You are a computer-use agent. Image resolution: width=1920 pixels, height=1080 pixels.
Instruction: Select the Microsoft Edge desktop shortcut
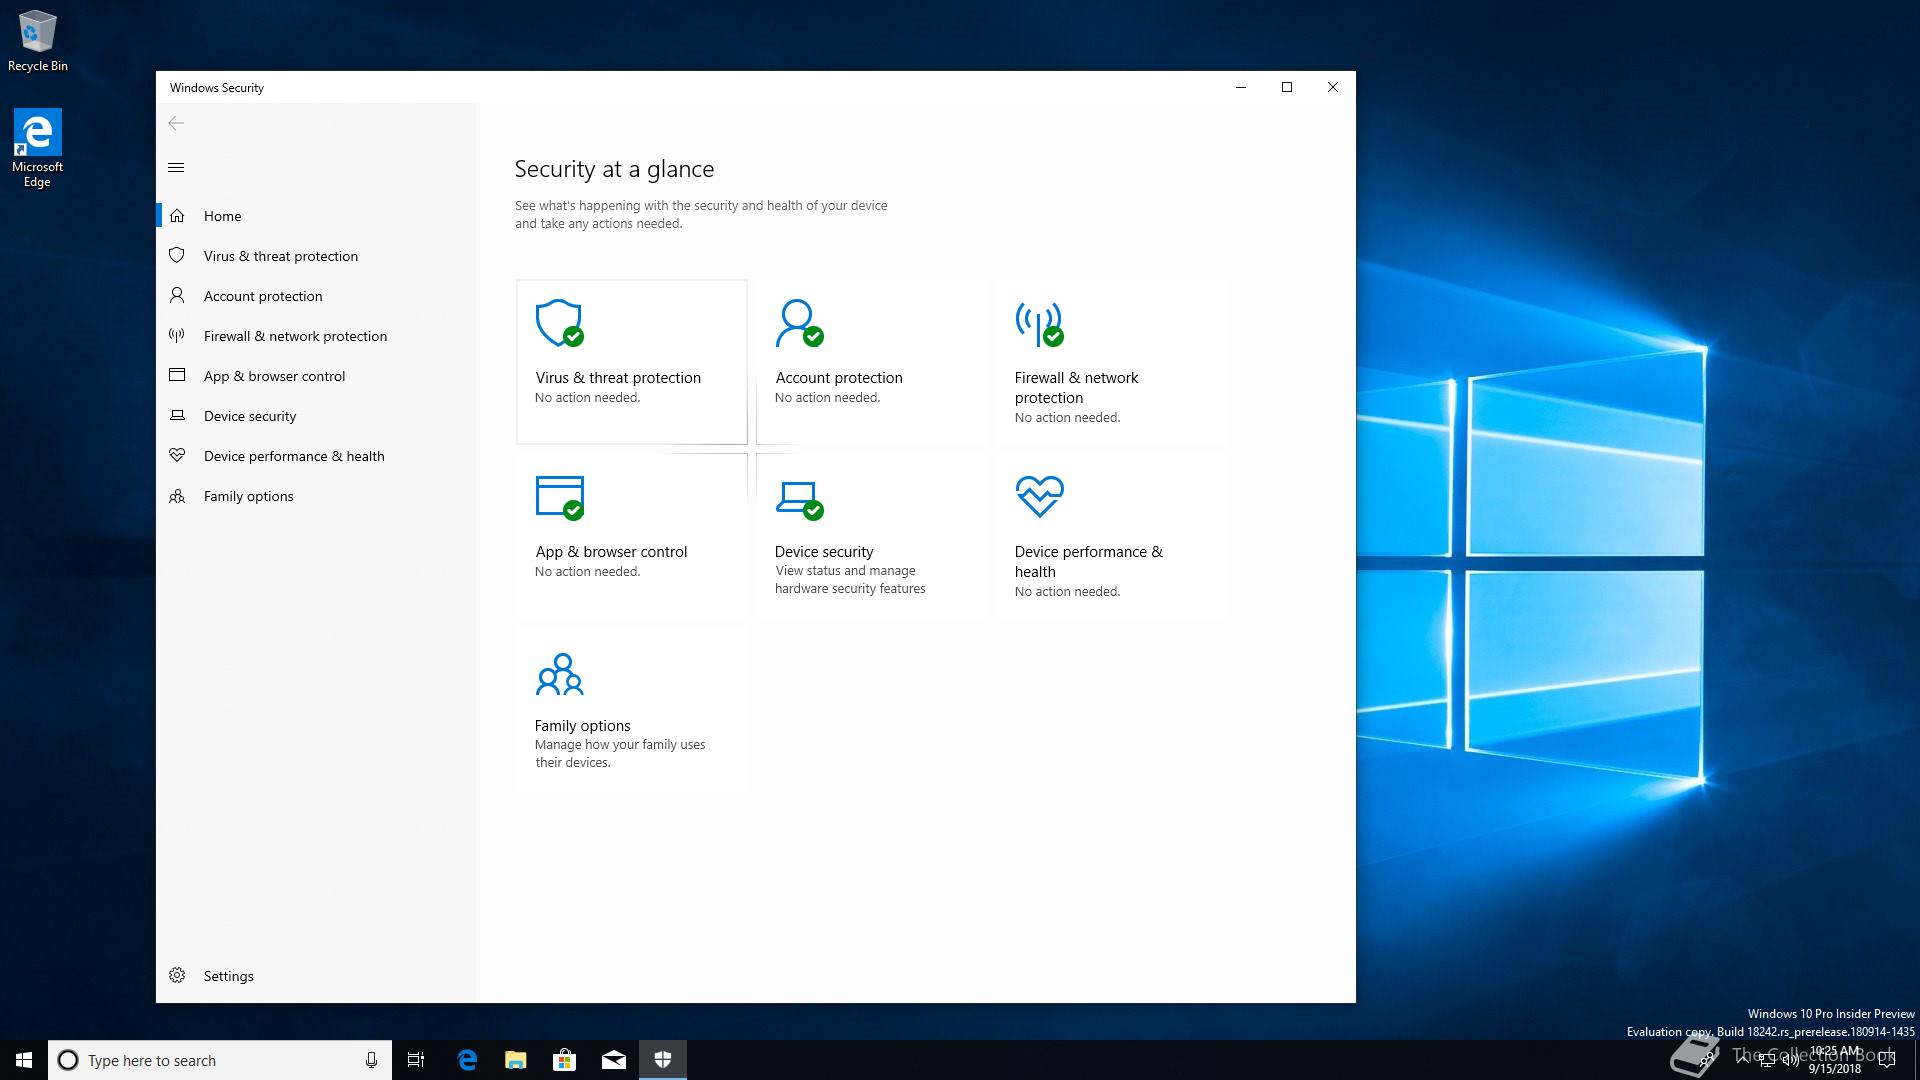coord(38,148)
